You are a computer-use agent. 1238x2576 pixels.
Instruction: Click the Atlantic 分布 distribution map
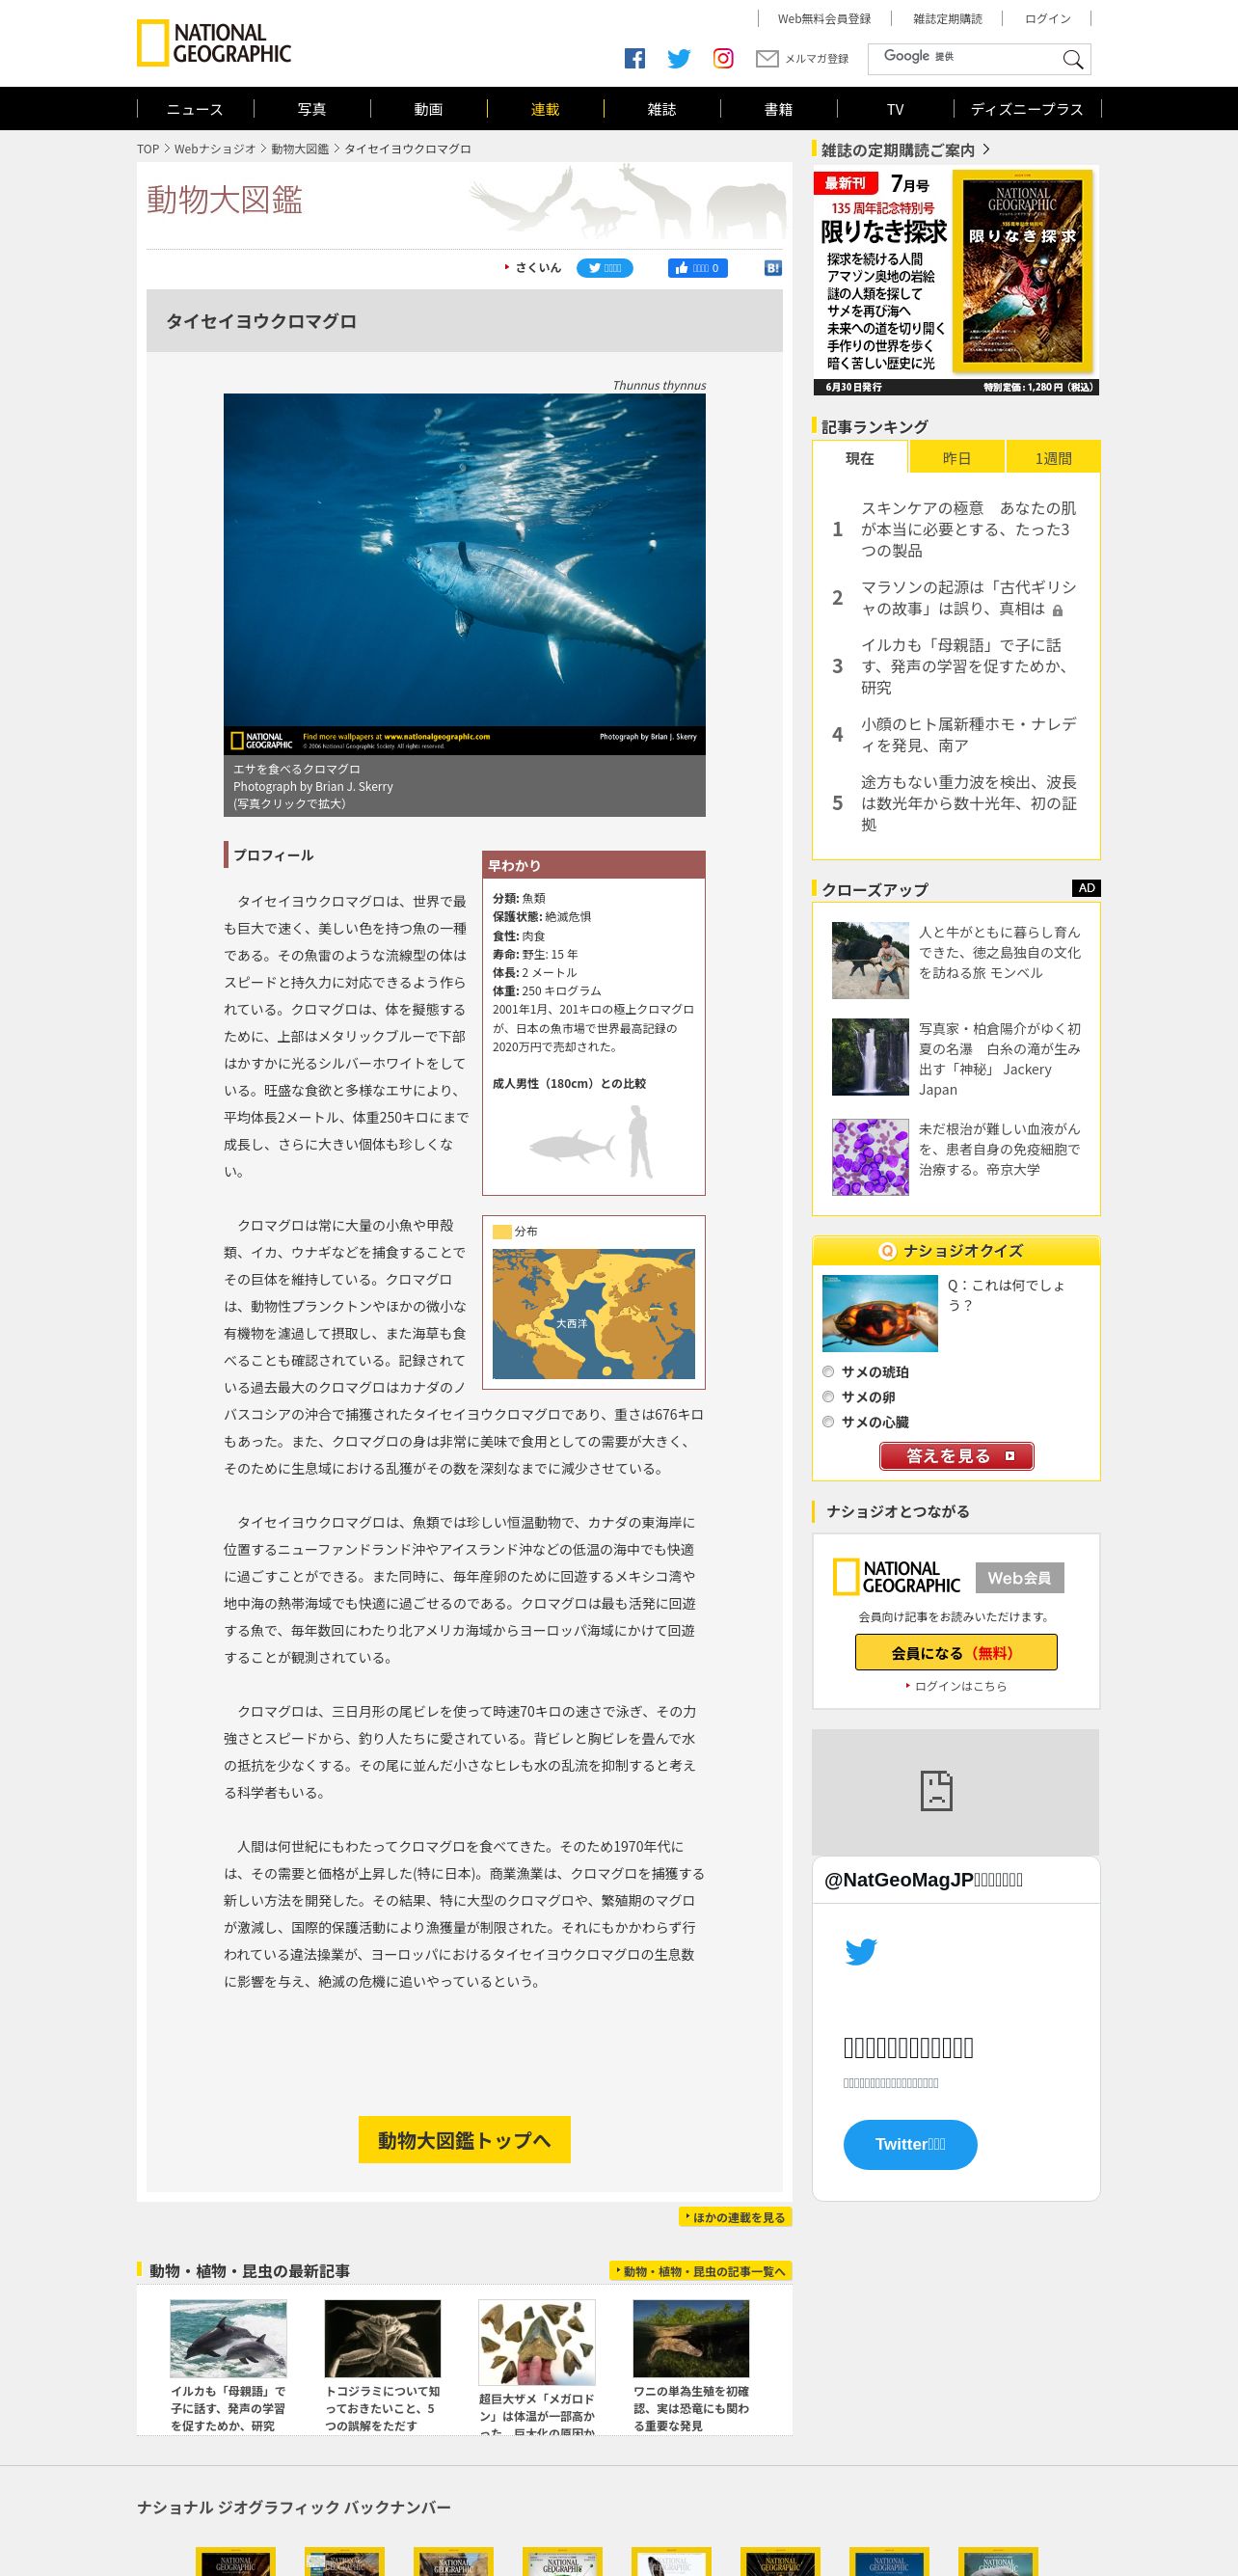(x=593, y=1313)
